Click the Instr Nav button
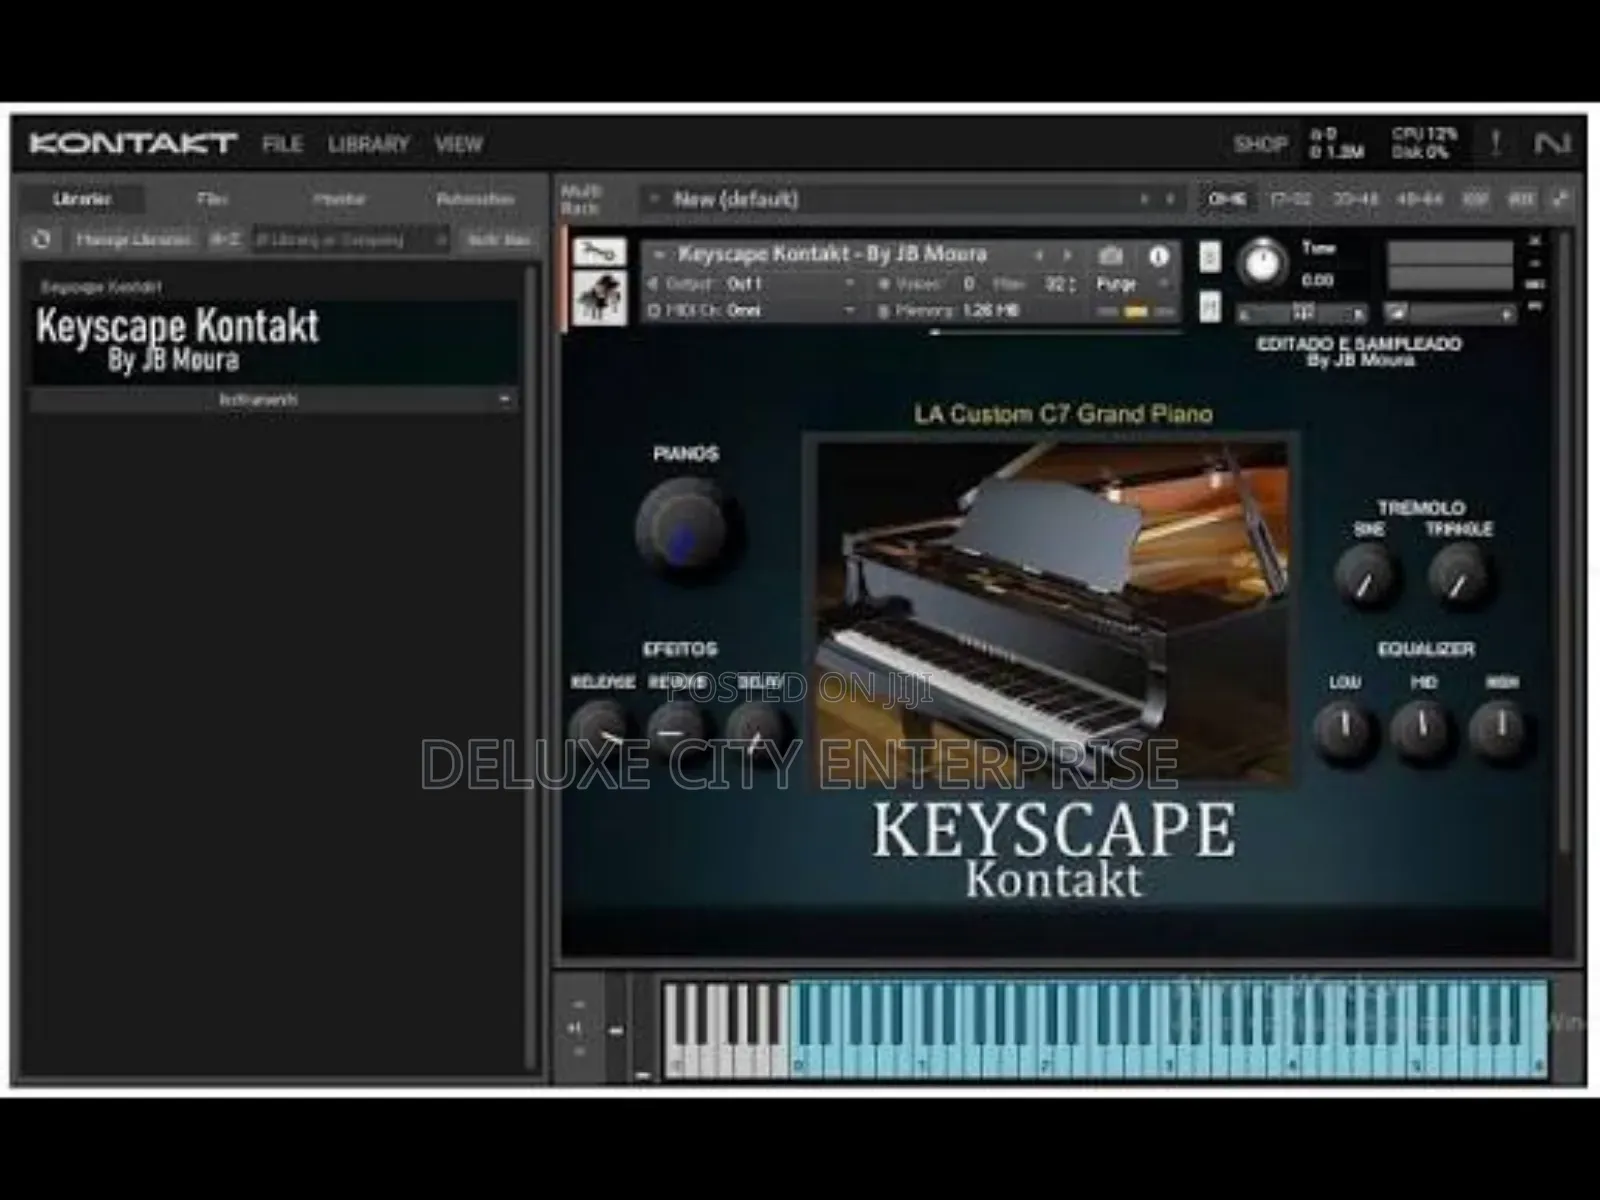This screenshot has width=1600, height=1200. pyautogui.click(x=498, y=240)
